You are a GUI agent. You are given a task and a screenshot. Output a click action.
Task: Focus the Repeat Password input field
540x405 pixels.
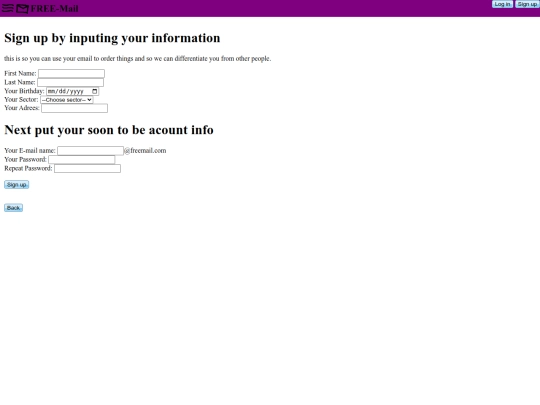[x=87, y=168]
